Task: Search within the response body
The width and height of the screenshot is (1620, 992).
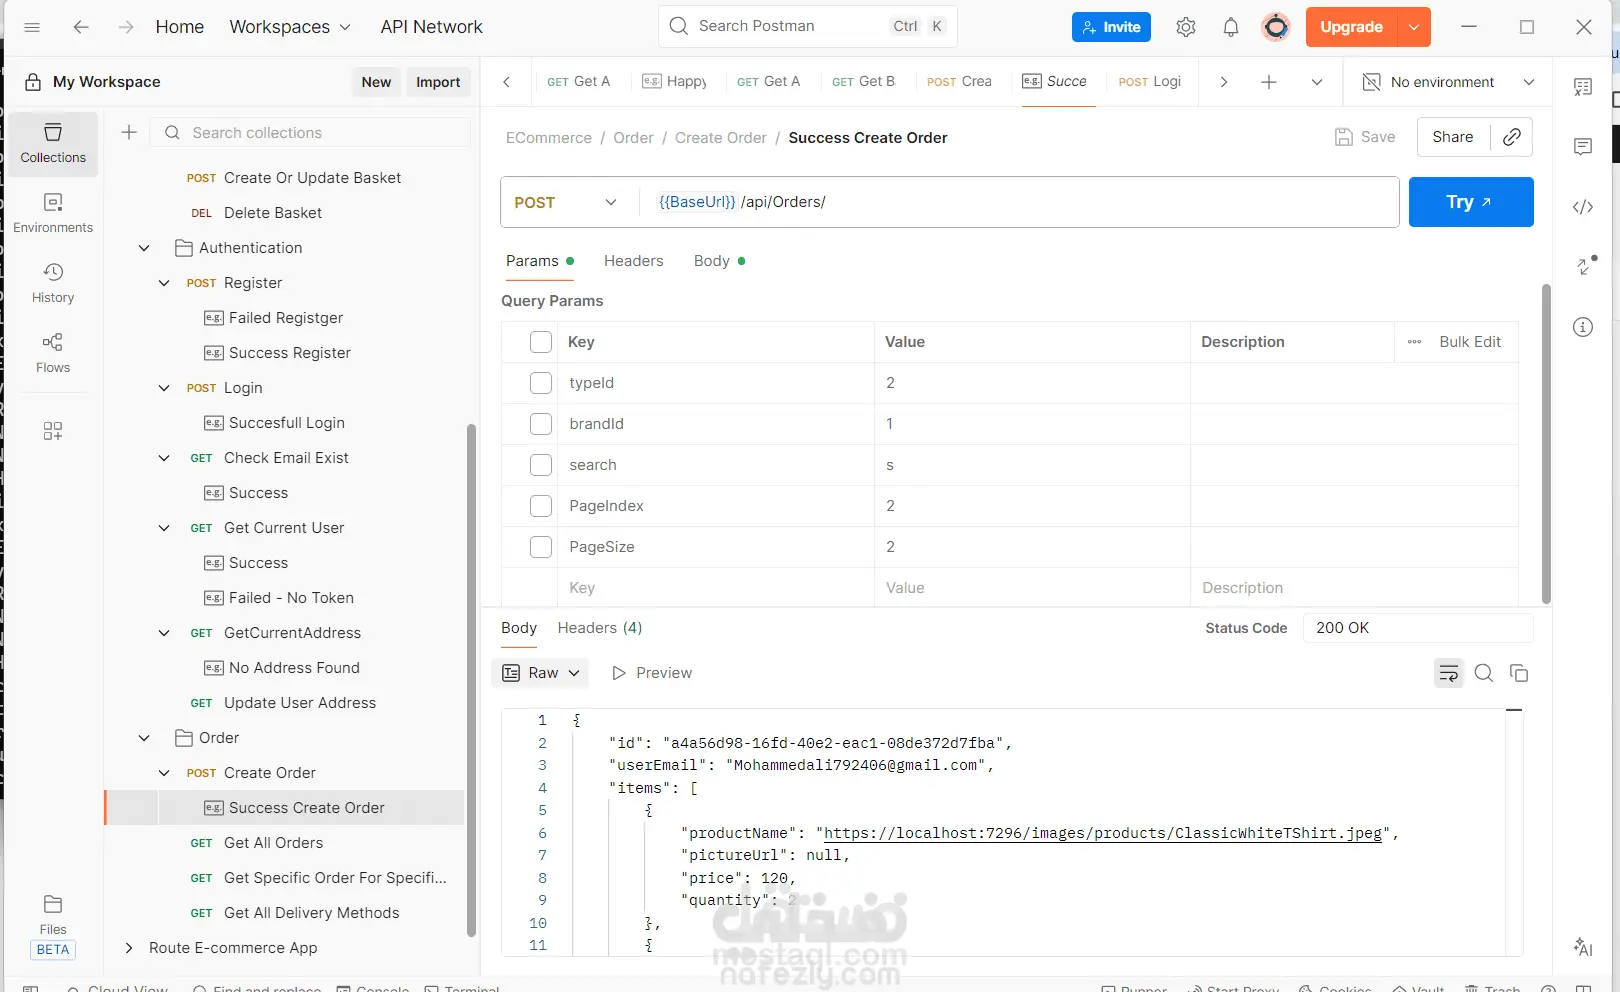Action: point(1484,673)
